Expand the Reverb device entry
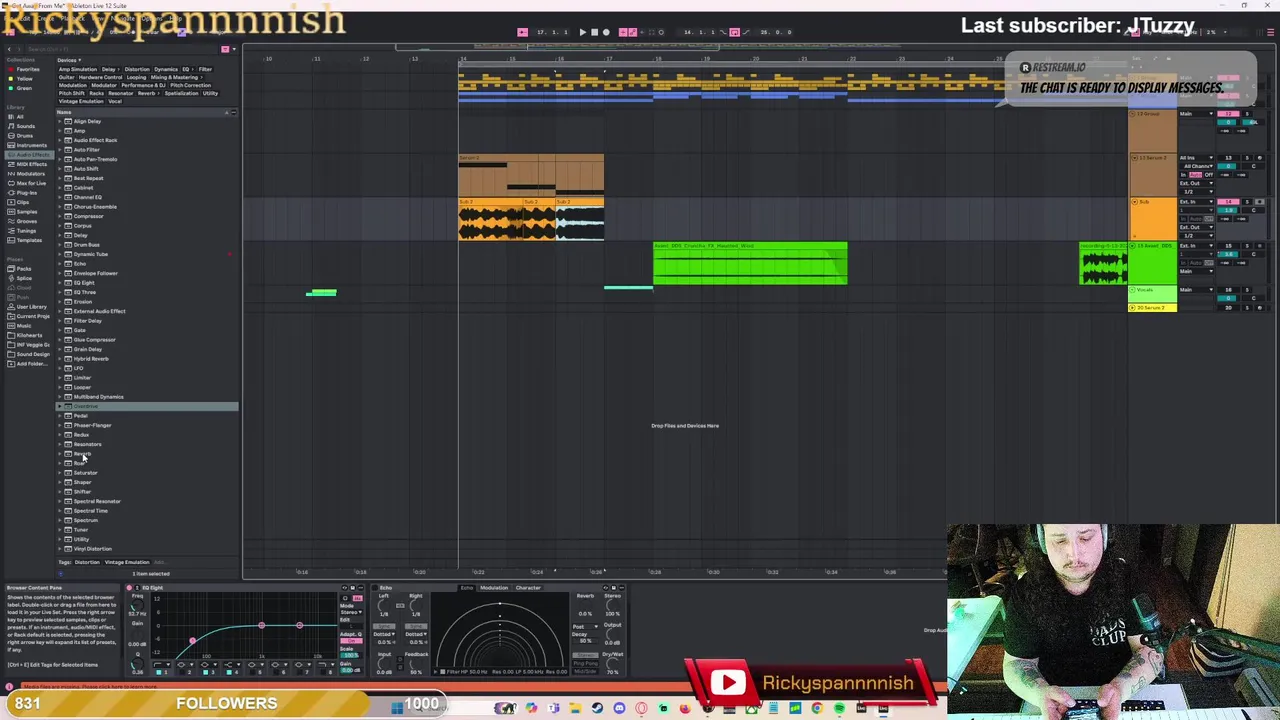This screenshot has height=720, width=1280. 59,454
